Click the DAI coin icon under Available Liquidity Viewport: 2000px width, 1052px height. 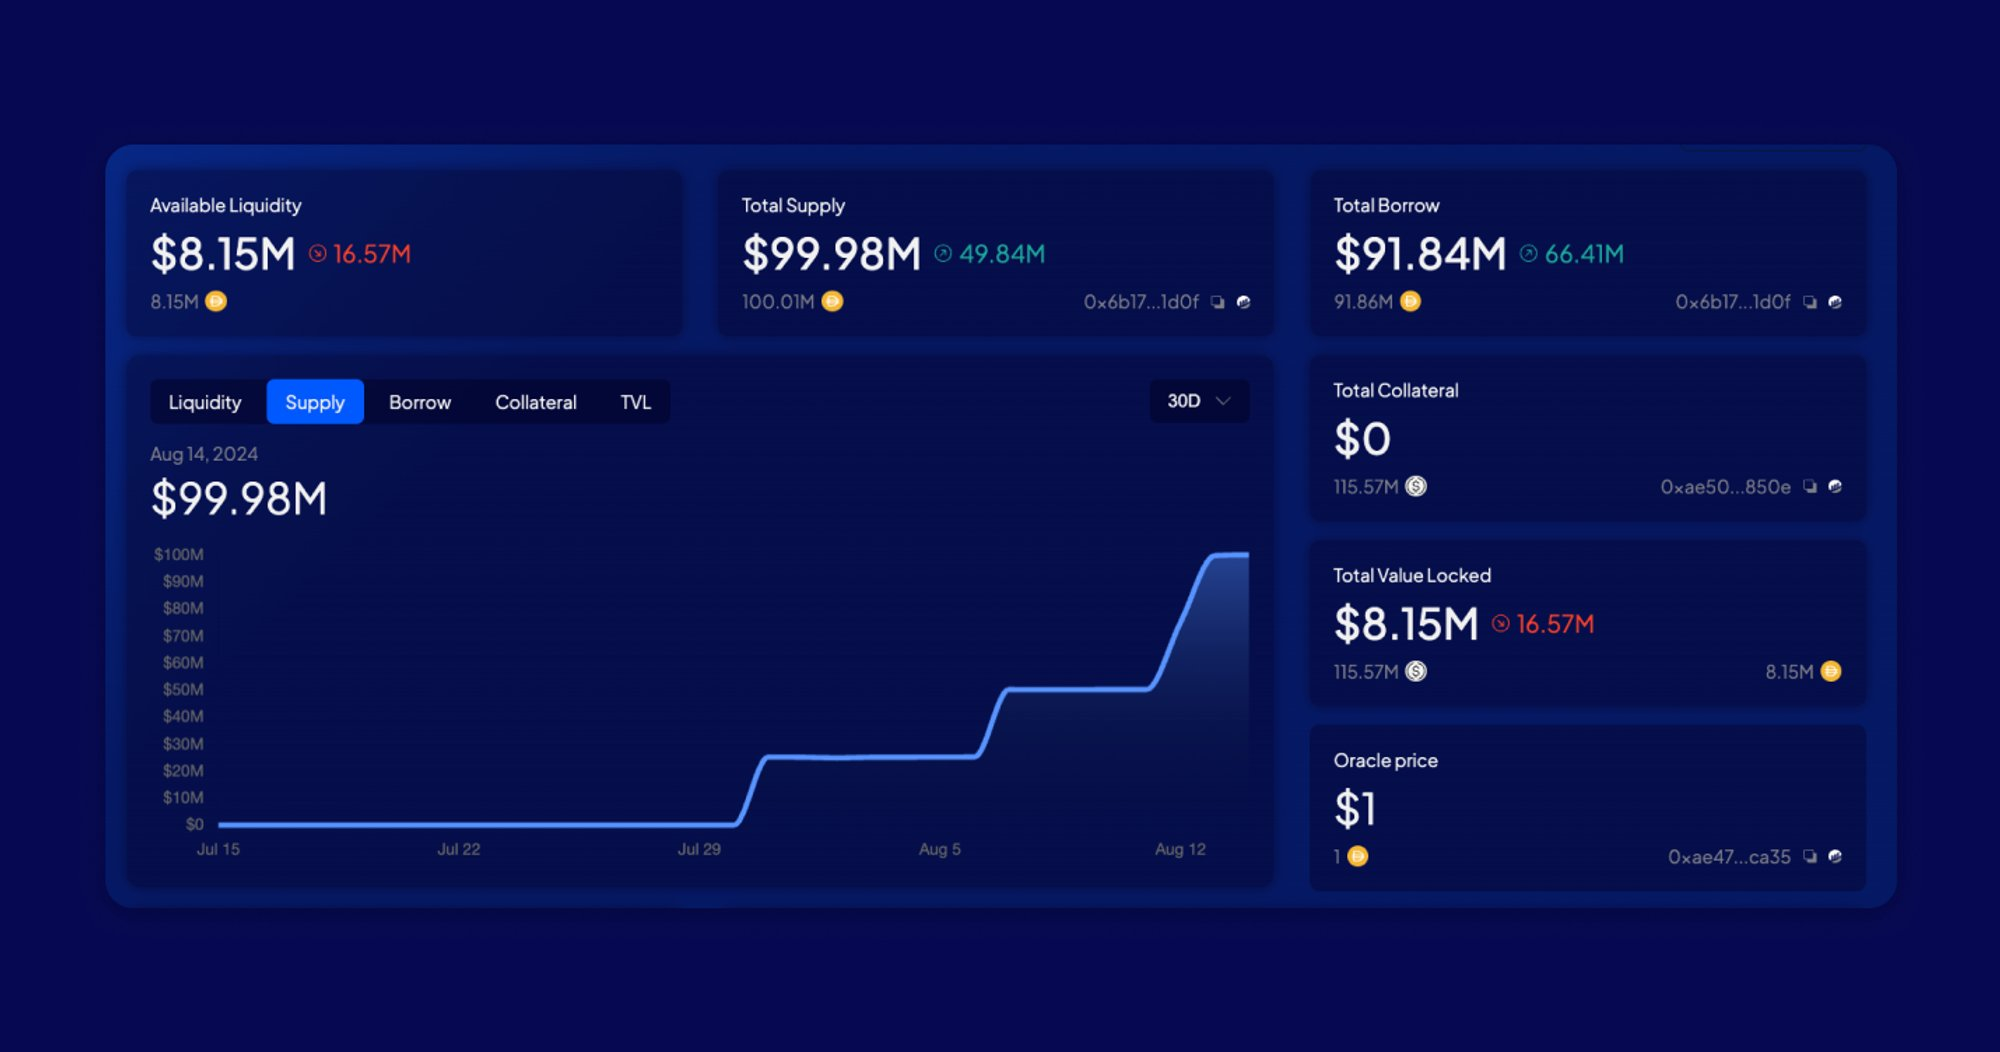pyautogui.click(x=216, y=301)
